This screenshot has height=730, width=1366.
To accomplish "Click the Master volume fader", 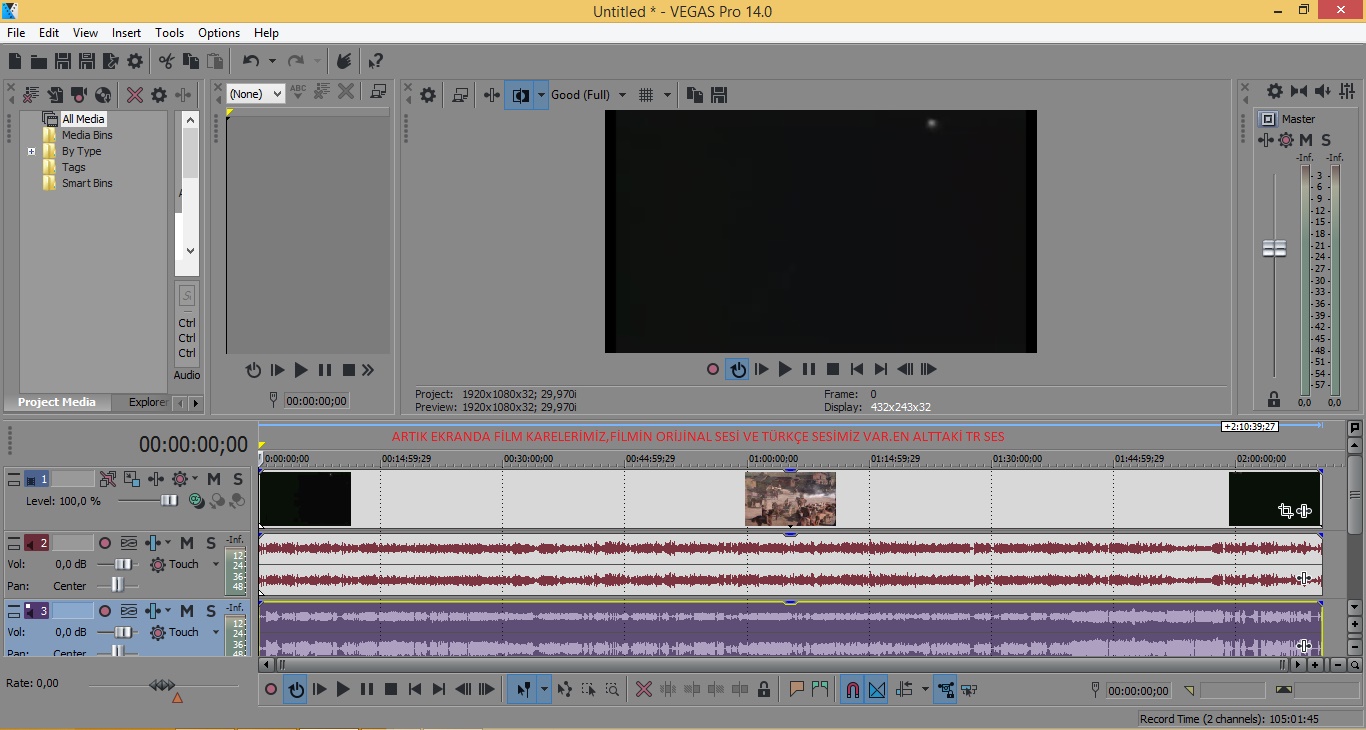I will click(1274, 248).
